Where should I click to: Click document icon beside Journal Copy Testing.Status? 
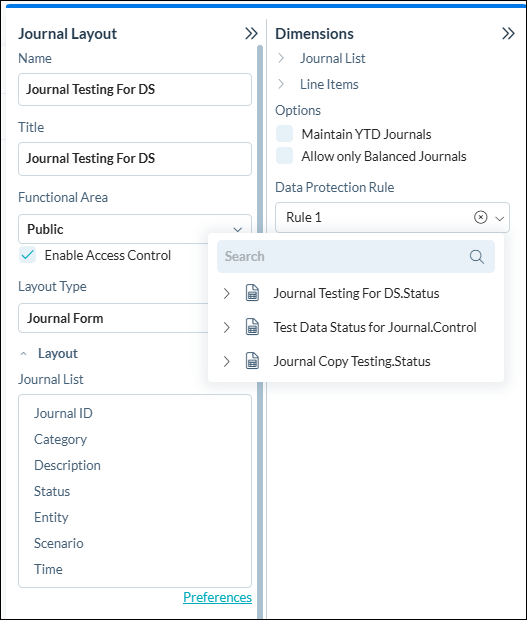pyautogui.click(x=252, y=361)
